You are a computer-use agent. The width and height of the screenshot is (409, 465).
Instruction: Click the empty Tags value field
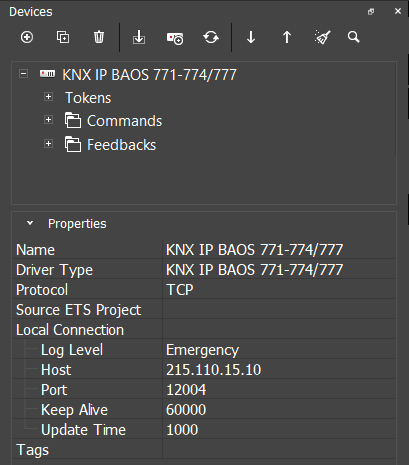click(279, 450)
